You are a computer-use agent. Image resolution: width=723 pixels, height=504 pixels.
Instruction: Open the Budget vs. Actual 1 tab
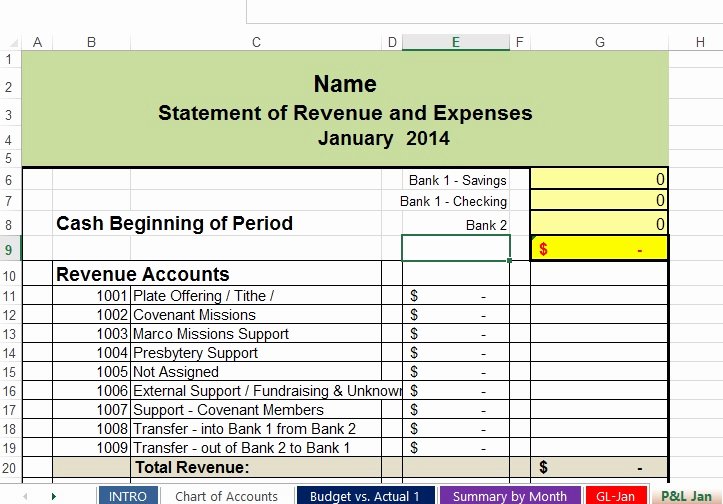click(x=365, y=496)
